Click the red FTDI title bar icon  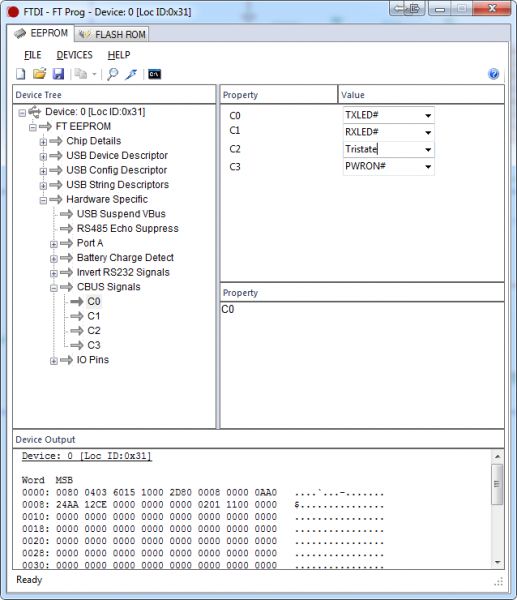tap(13, 12)
